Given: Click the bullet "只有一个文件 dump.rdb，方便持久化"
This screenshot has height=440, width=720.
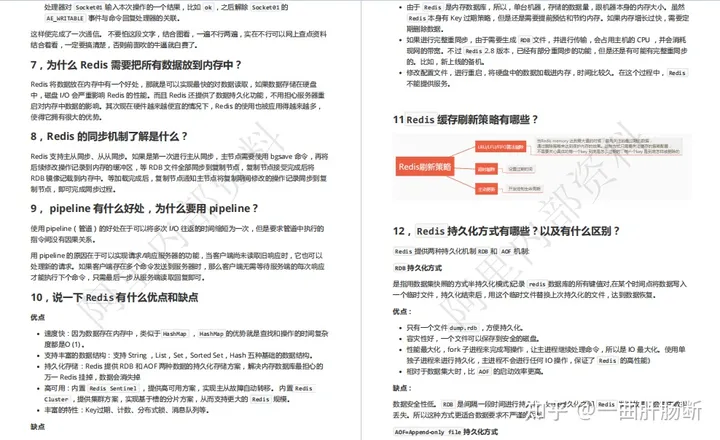Looking at the screenshot, I should click(x=465, y=327).
